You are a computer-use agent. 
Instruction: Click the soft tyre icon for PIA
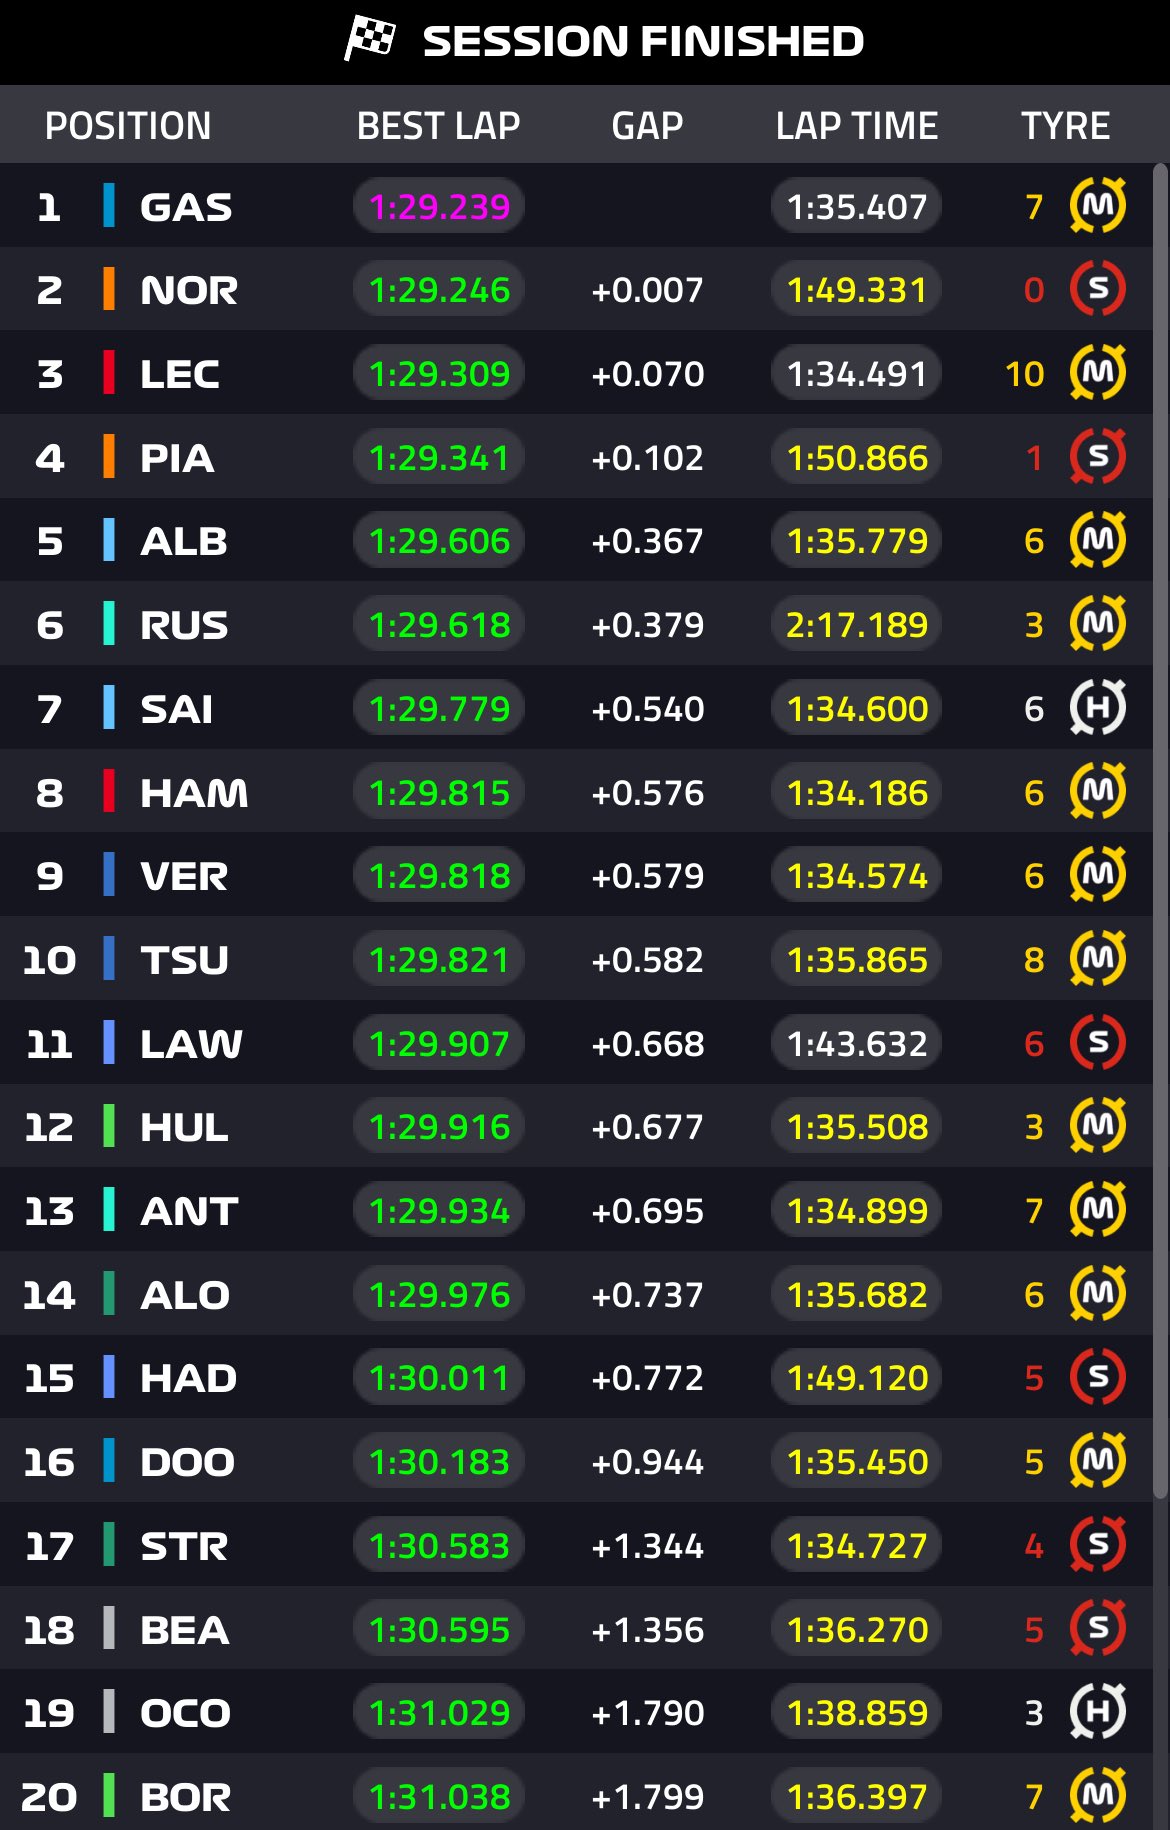1097,457
